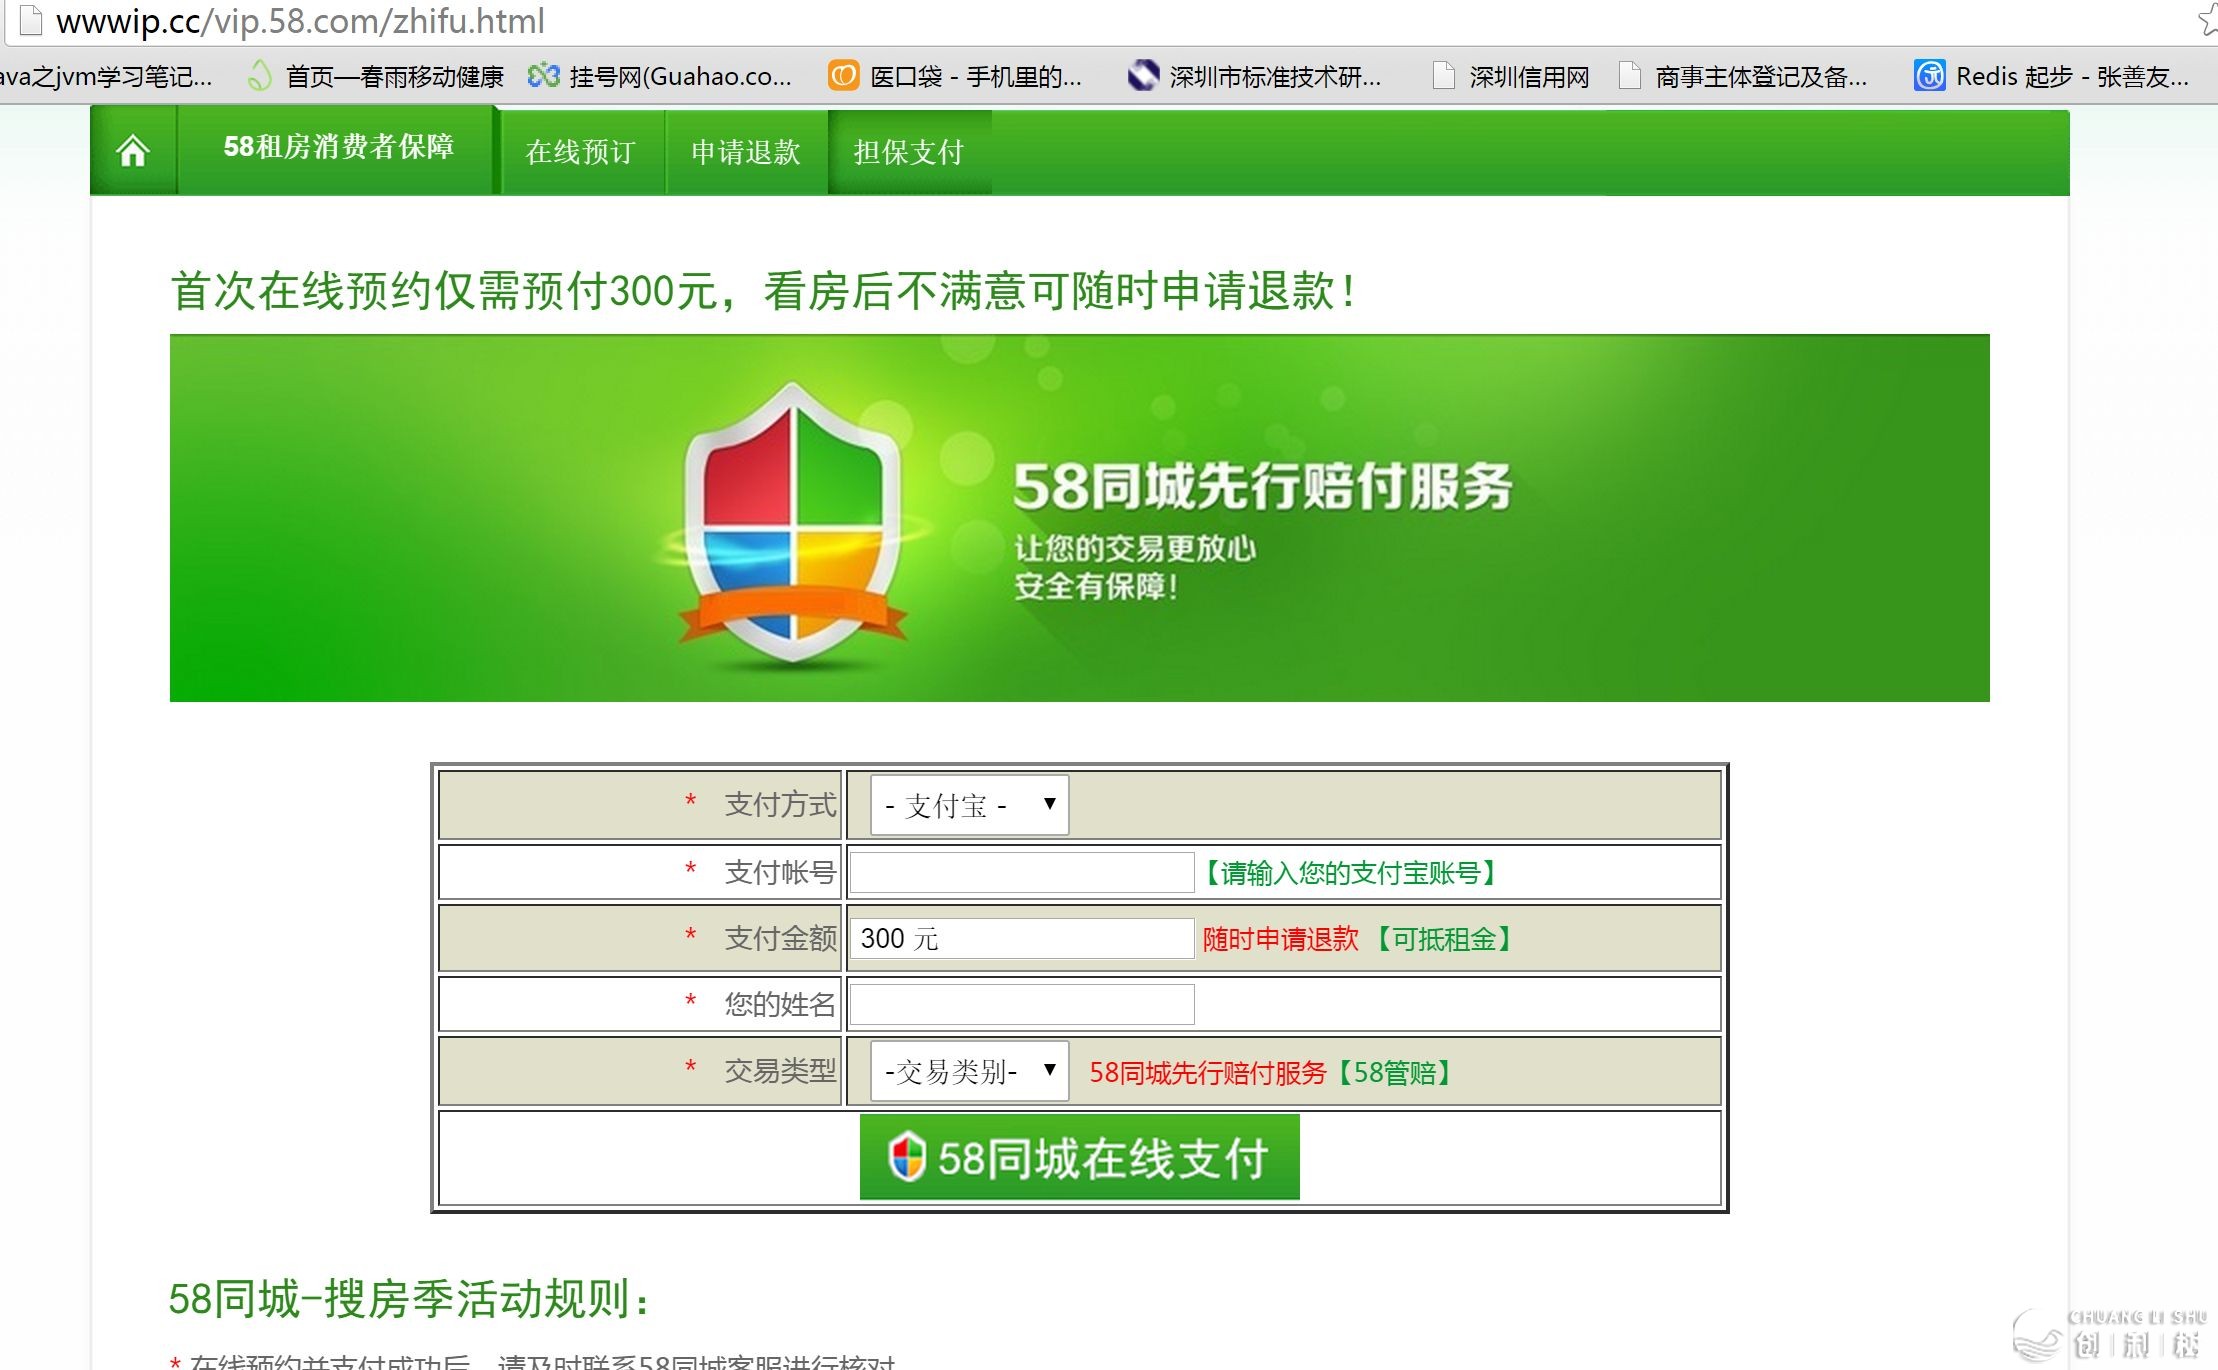Screen dimensions: 2218x1370
Task: Click the 【58管赔】 green text
Action: click(1396, 1073)
